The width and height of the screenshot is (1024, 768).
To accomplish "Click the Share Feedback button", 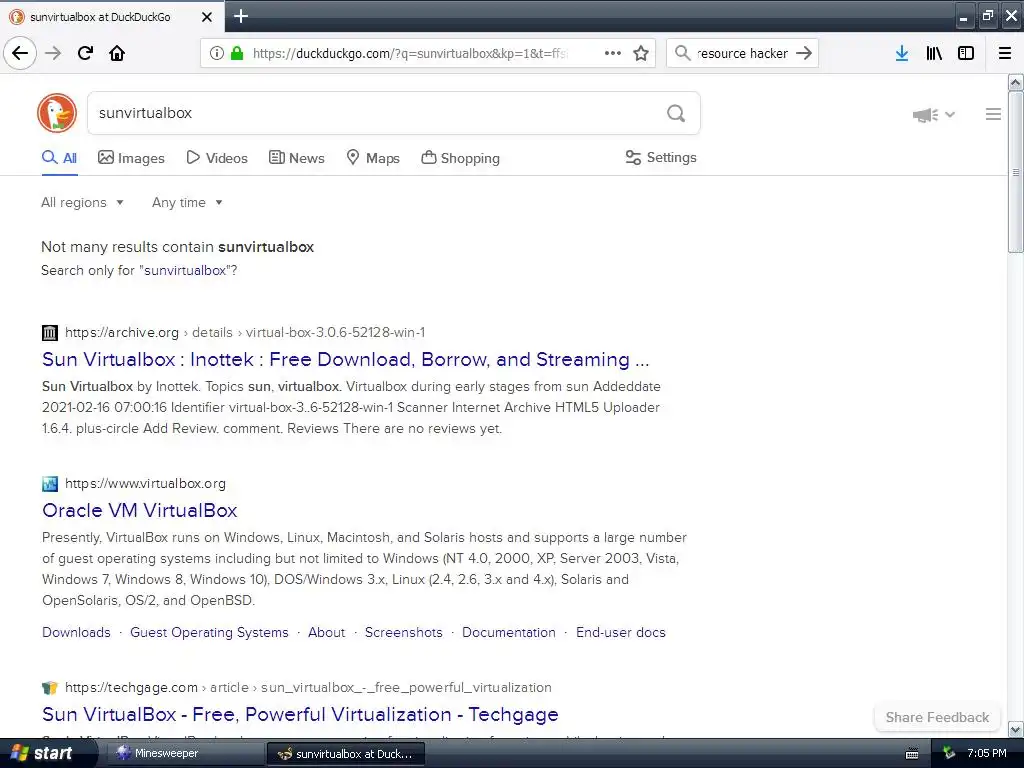I will point(937,717).
